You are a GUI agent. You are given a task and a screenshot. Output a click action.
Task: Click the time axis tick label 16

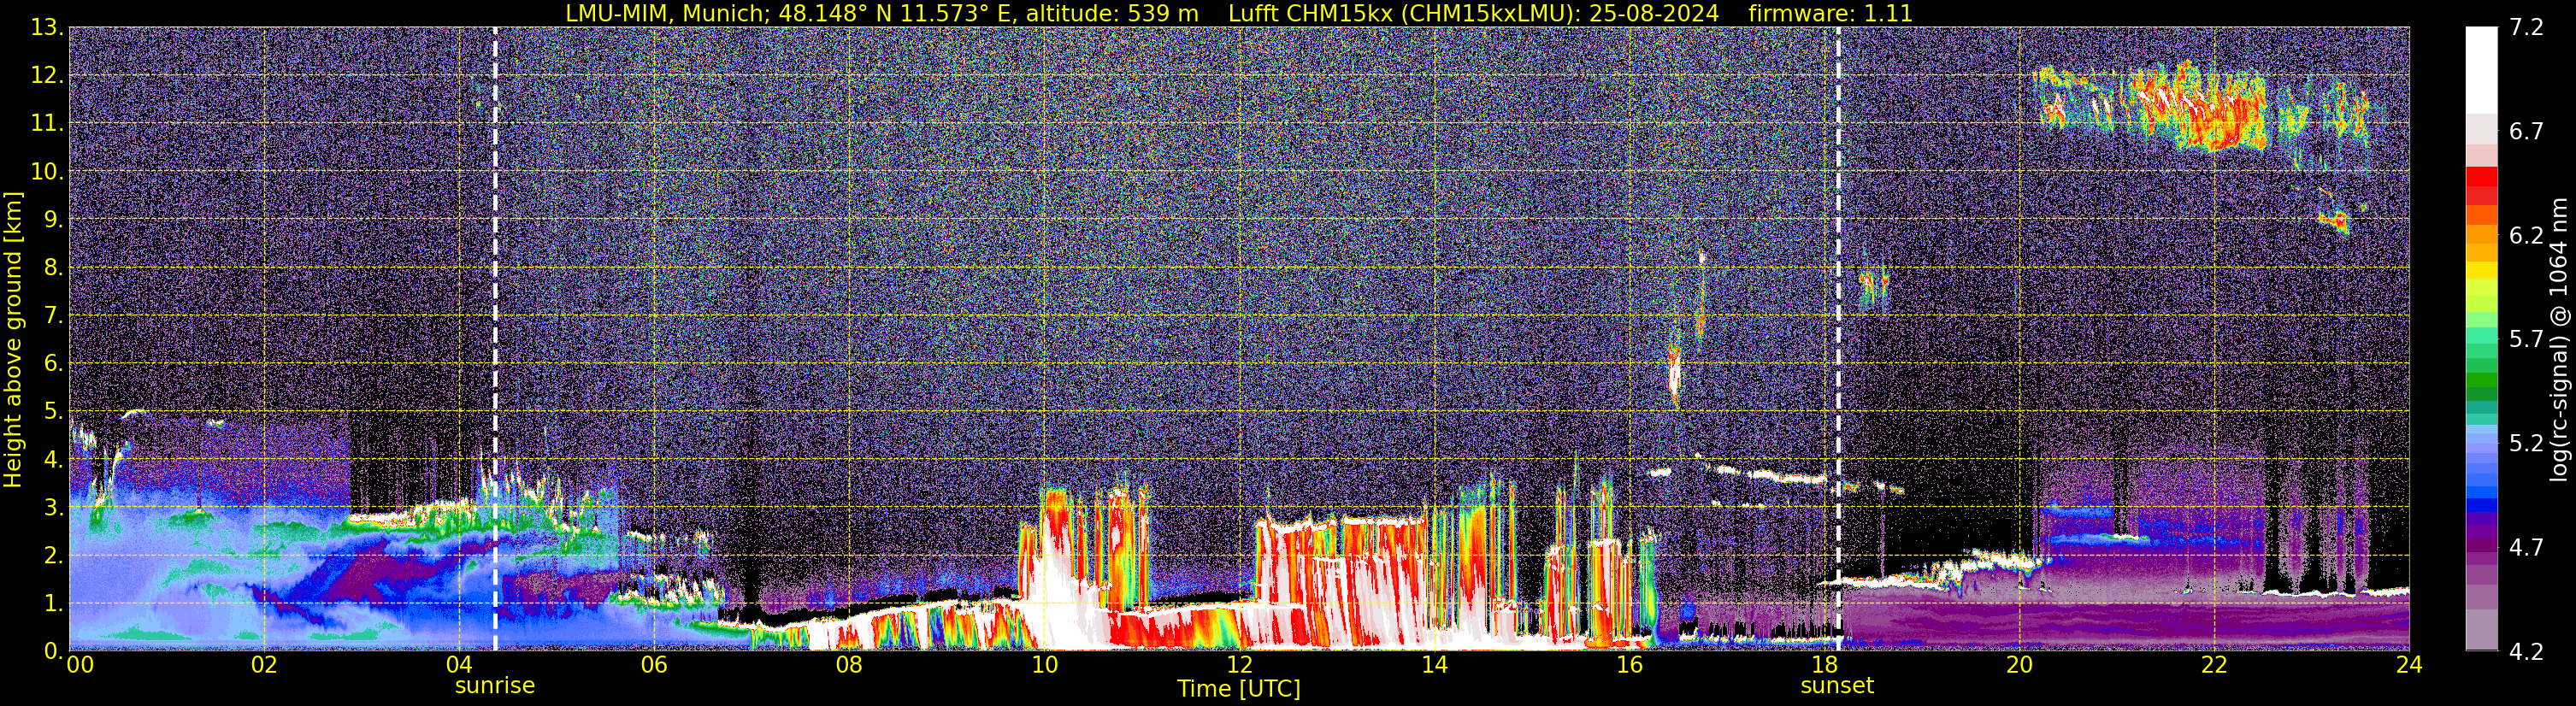point(1629,666)
